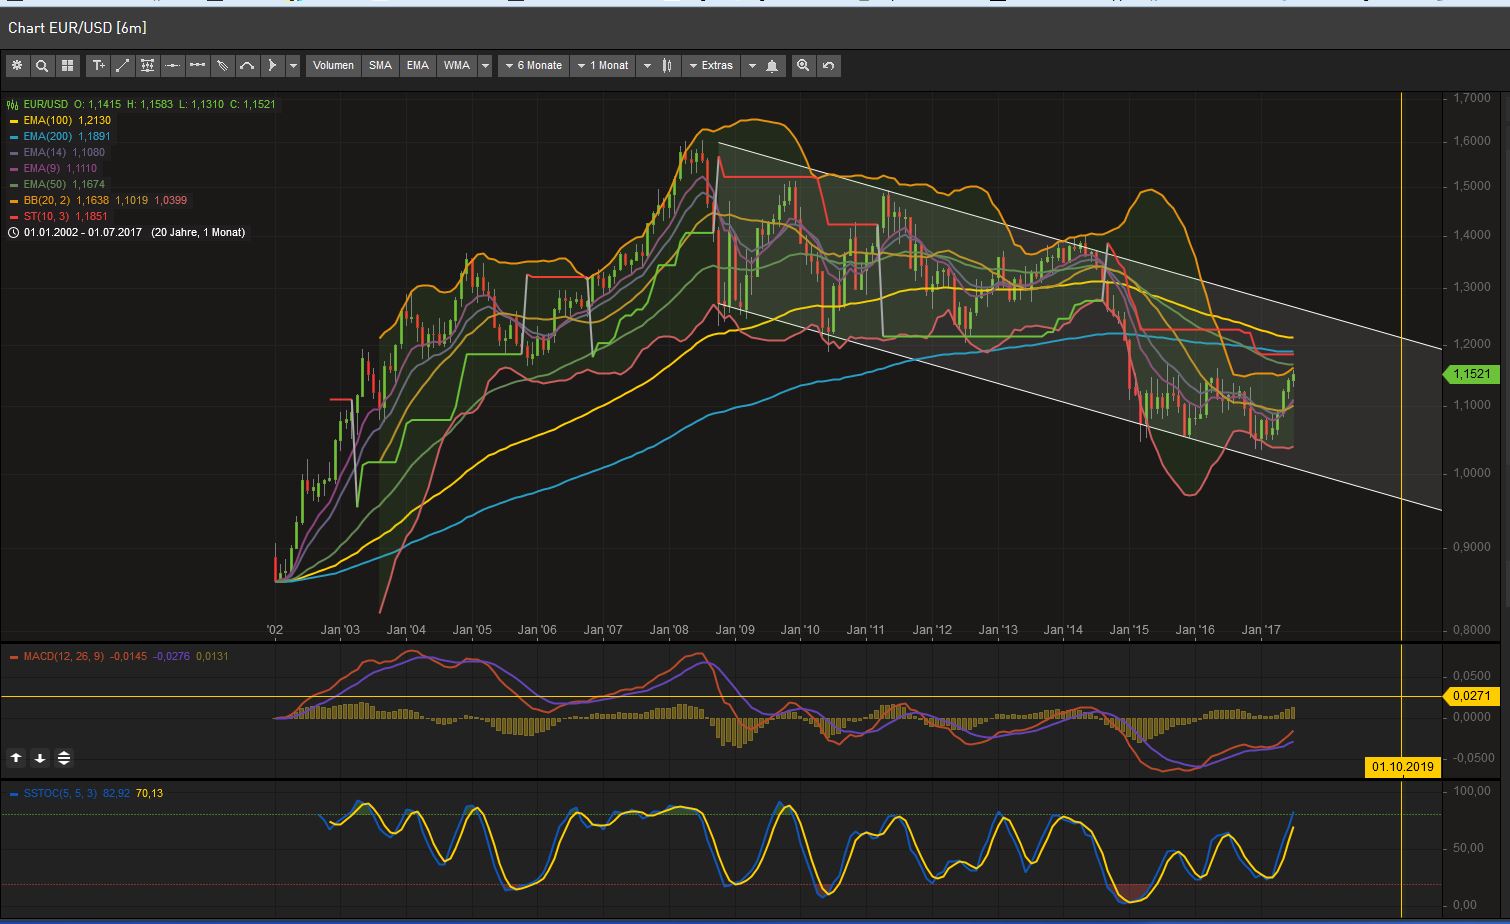Select the trendline drawing tool
The image size is (1510, 924).
[122, 65]
